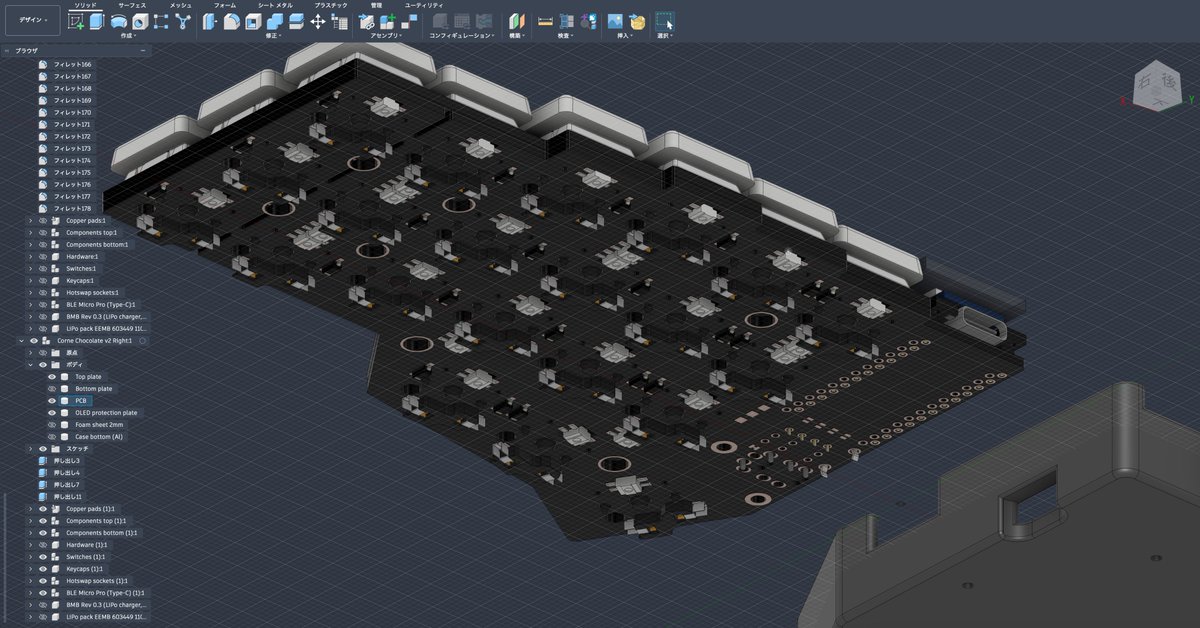Image resolution: width=1200 pixels, height=628 pixels.
Task: Select the Press Pull tool icon
Action: tap(210, 21)
